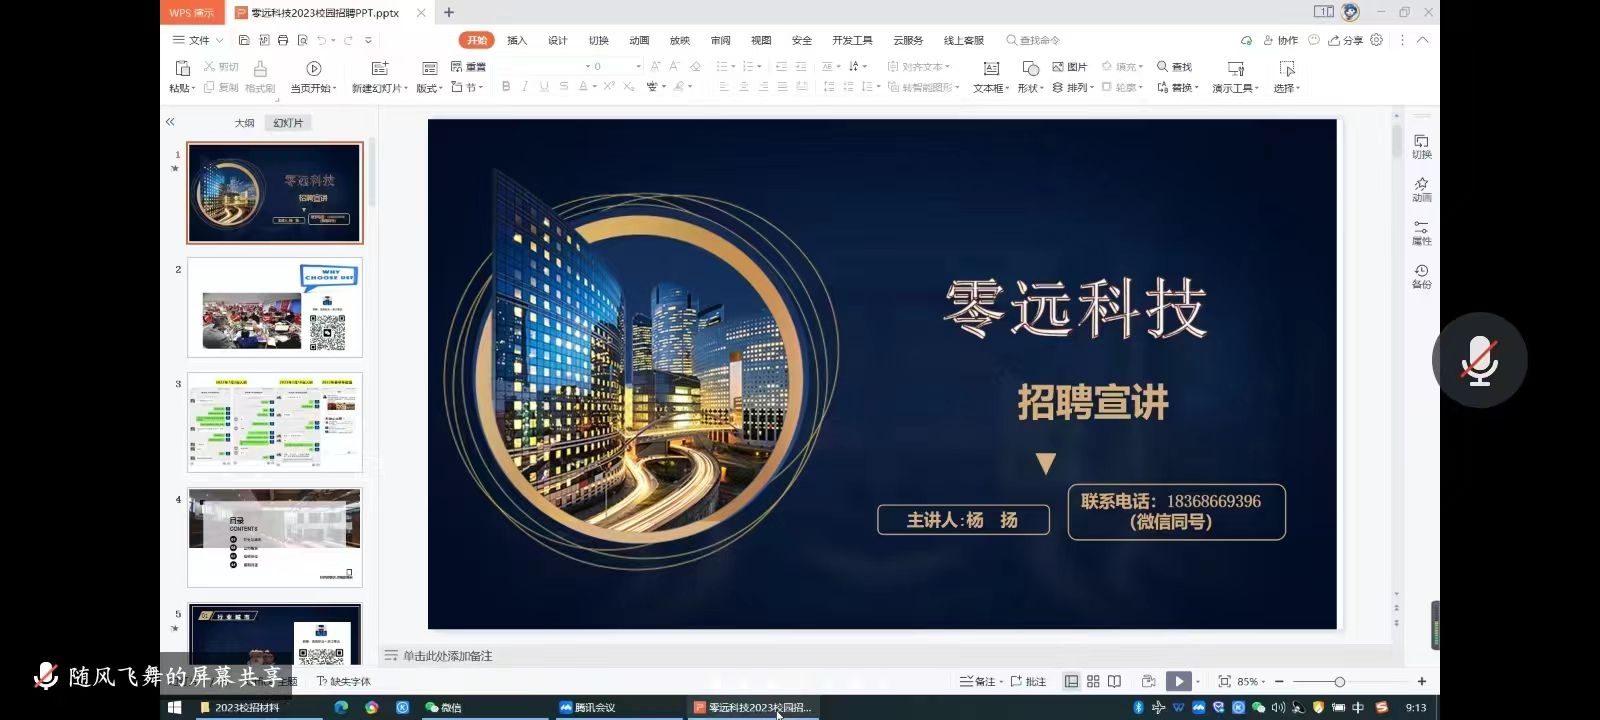Image resolution: width=1600 pixels, height=720 pixels.
Task: Insert a text box (文本框) icon
Action: click(991, 68)
